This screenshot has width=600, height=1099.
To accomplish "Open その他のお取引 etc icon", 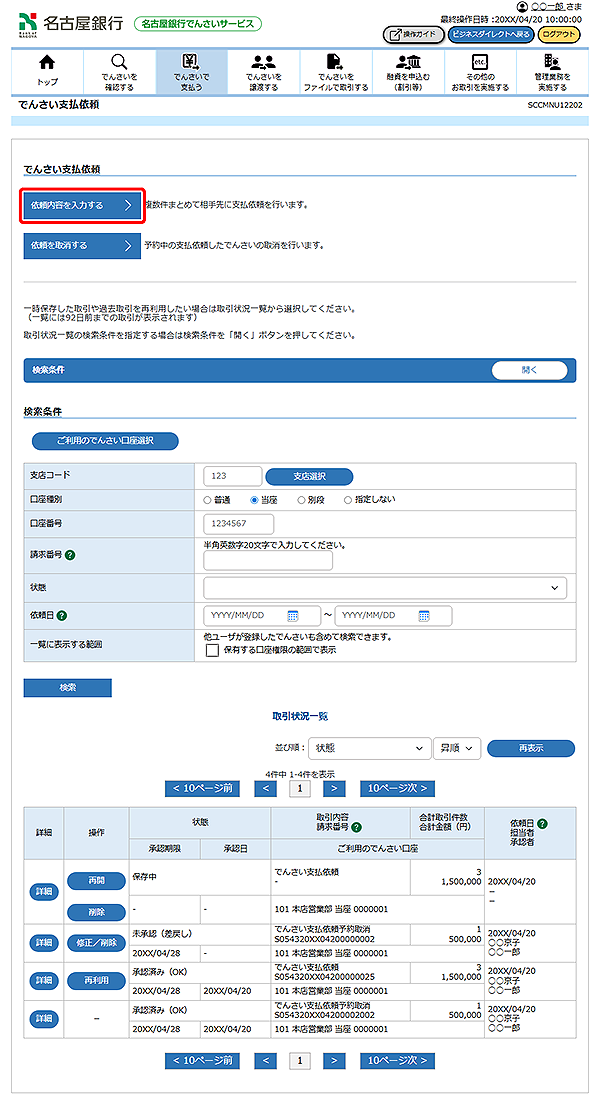I will pos(479,63).
